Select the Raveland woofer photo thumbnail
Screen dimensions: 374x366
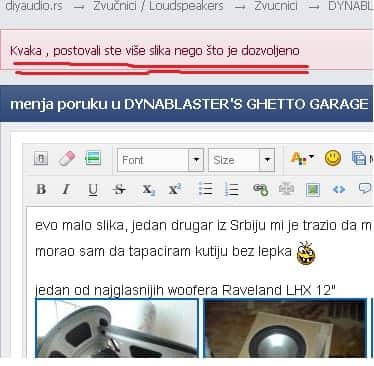(x=117, y=328)
